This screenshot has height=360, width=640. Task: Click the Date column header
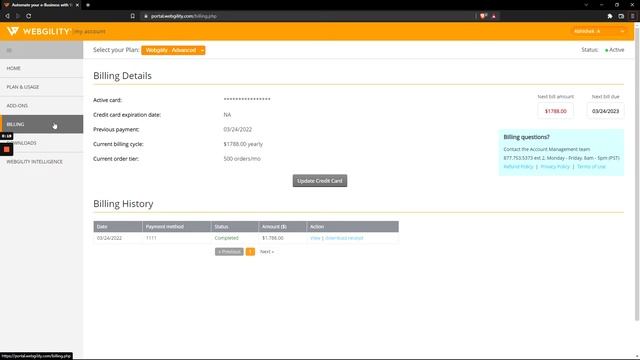point(118,227)
